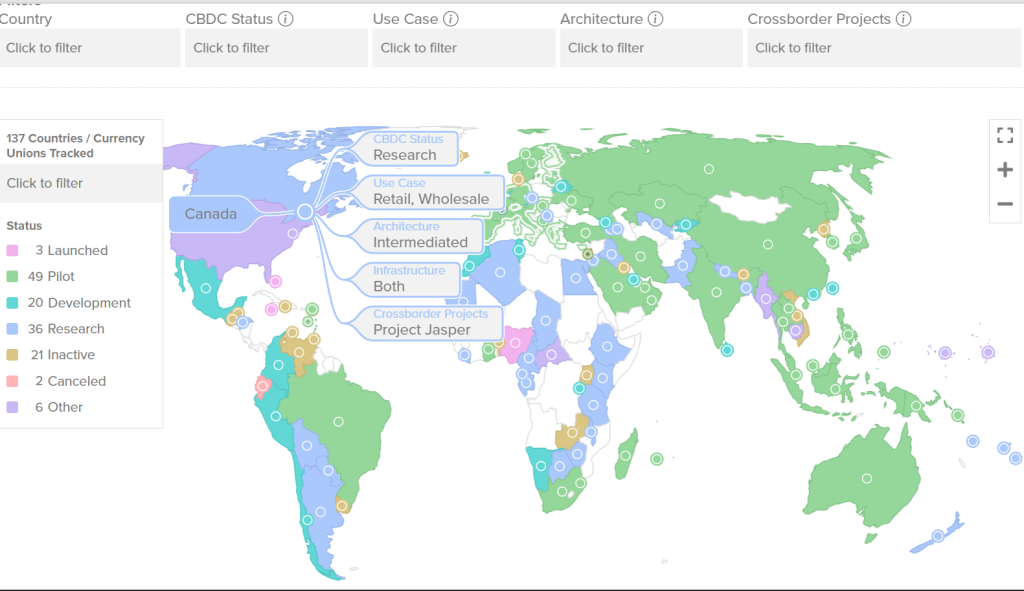Click the fullscreen map icon

[1005, 136]
